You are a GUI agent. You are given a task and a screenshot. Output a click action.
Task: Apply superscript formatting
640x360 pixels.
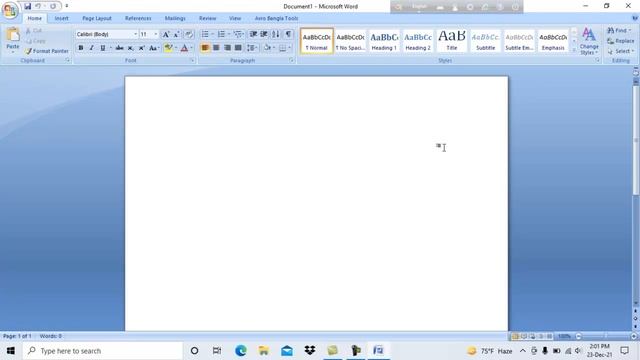[141, 48]
